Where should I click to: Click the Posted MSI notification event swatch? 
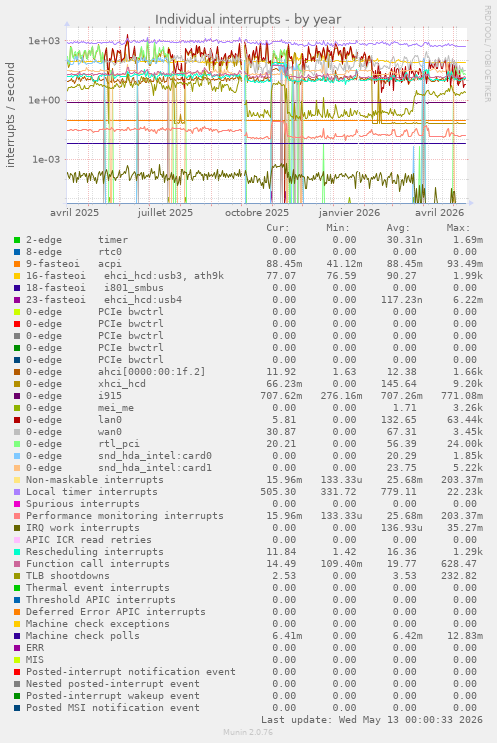(17, 708)
